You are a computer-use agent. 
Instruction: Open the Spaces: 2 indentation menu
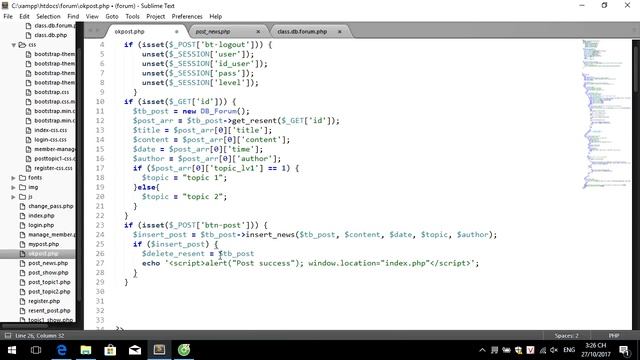click(x=567, y=336)
